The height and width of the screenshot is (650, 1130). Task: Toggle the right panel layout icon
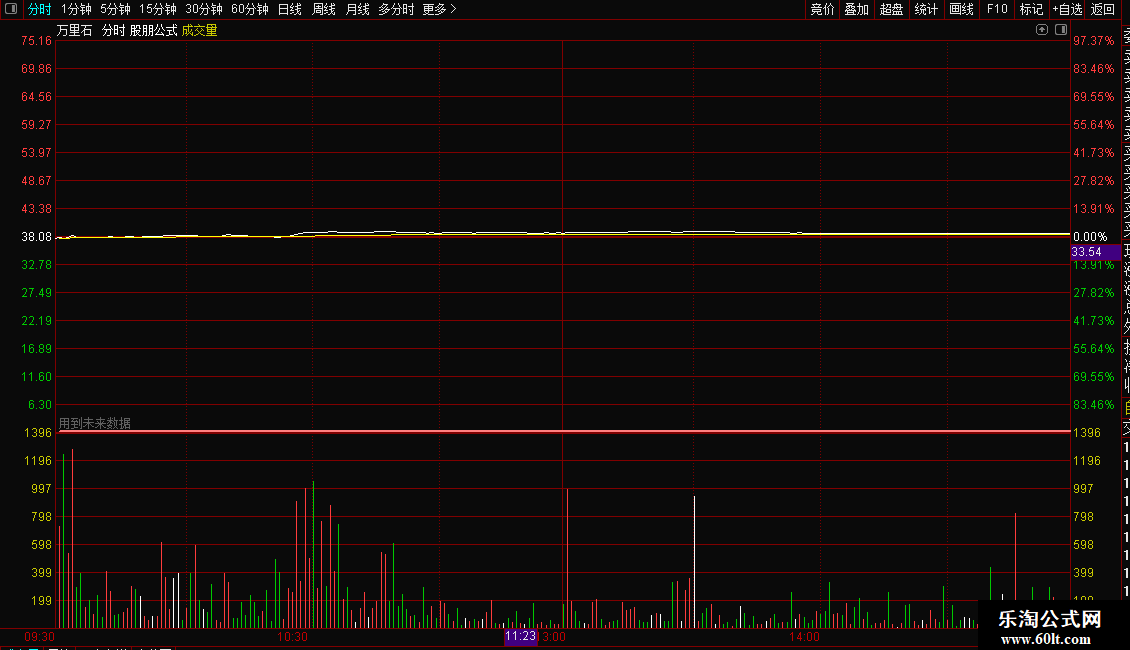(x=1061, y=30)
